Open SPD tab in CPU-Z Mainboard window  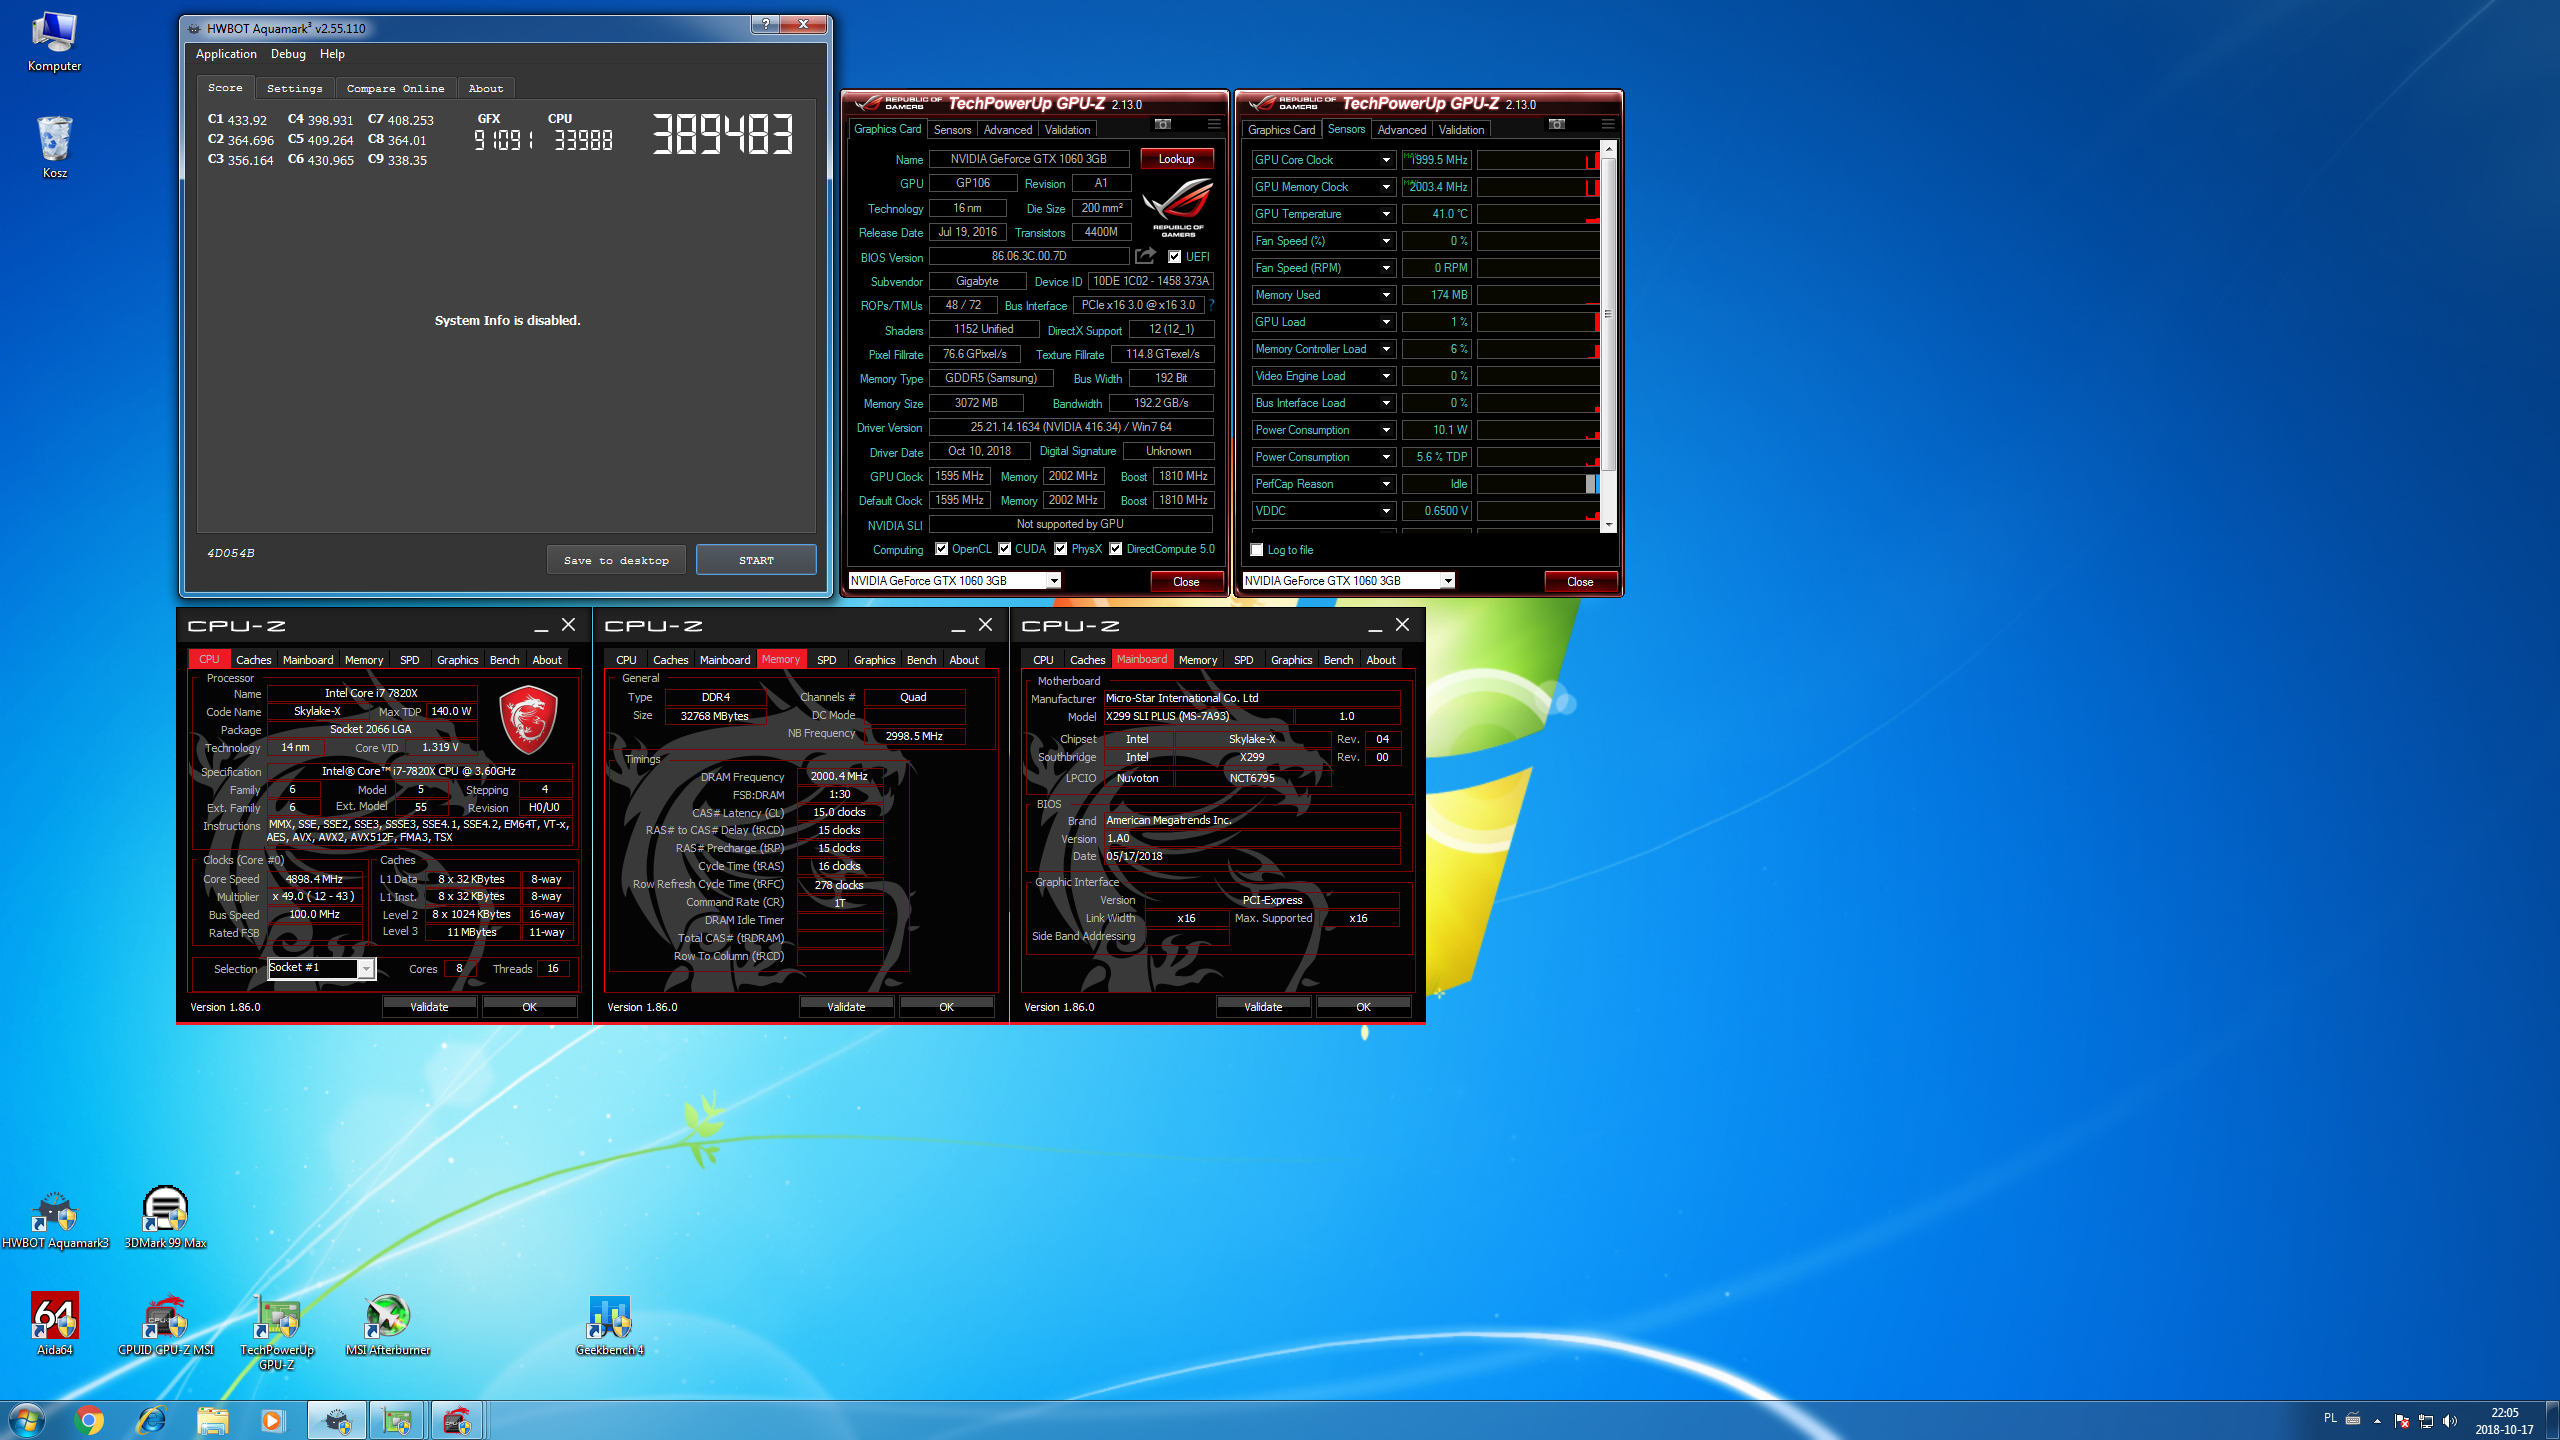tap(1243, 660)
